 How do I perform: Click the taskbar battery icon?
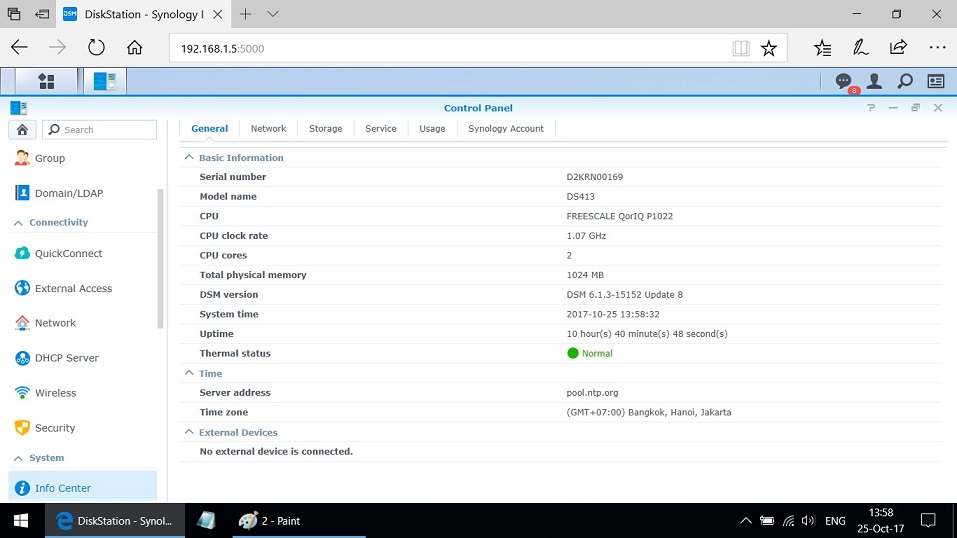click(767, 521)
